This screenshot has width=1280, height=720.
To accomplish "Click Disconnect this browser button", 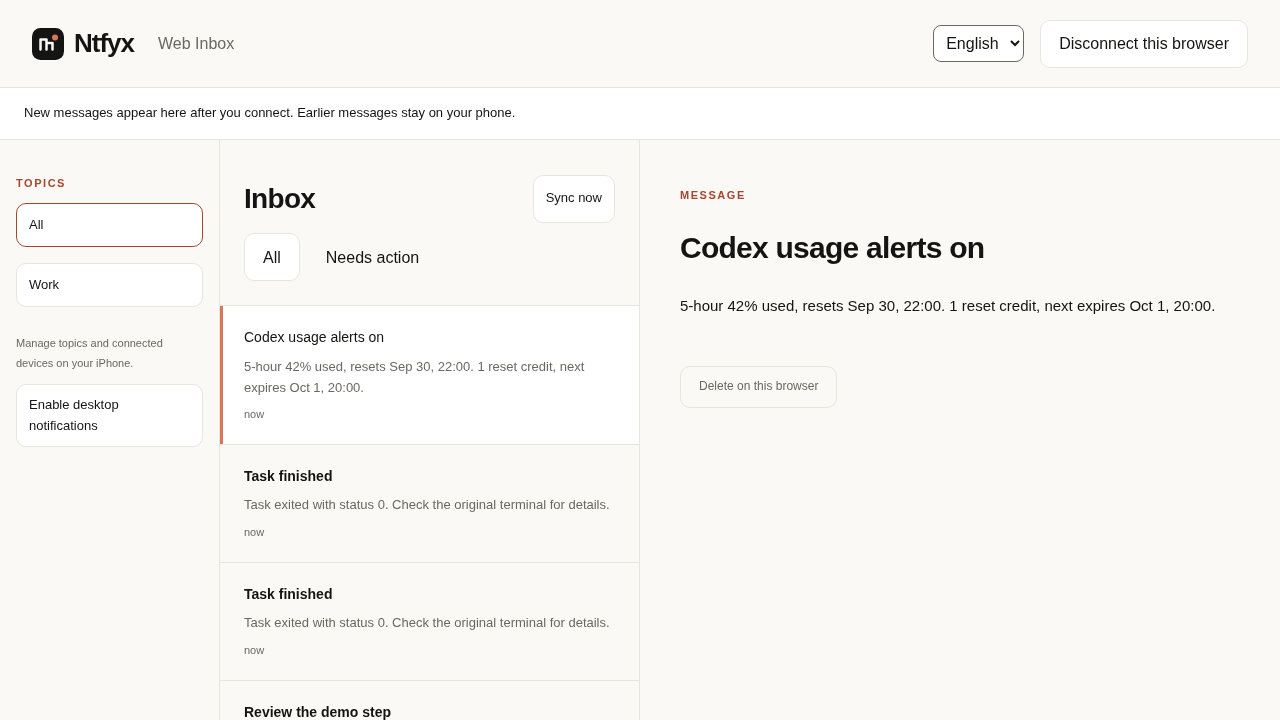I will (1144, 44).
